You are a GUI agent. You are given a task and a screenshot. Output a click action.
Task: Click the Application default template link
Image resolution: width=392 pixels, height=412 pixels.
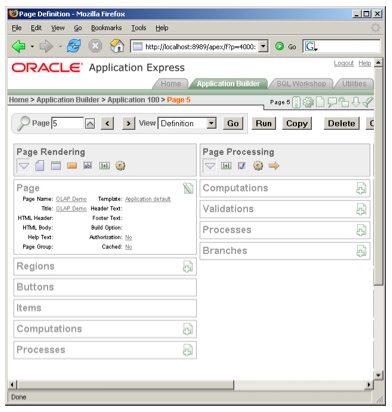[148, 199]
